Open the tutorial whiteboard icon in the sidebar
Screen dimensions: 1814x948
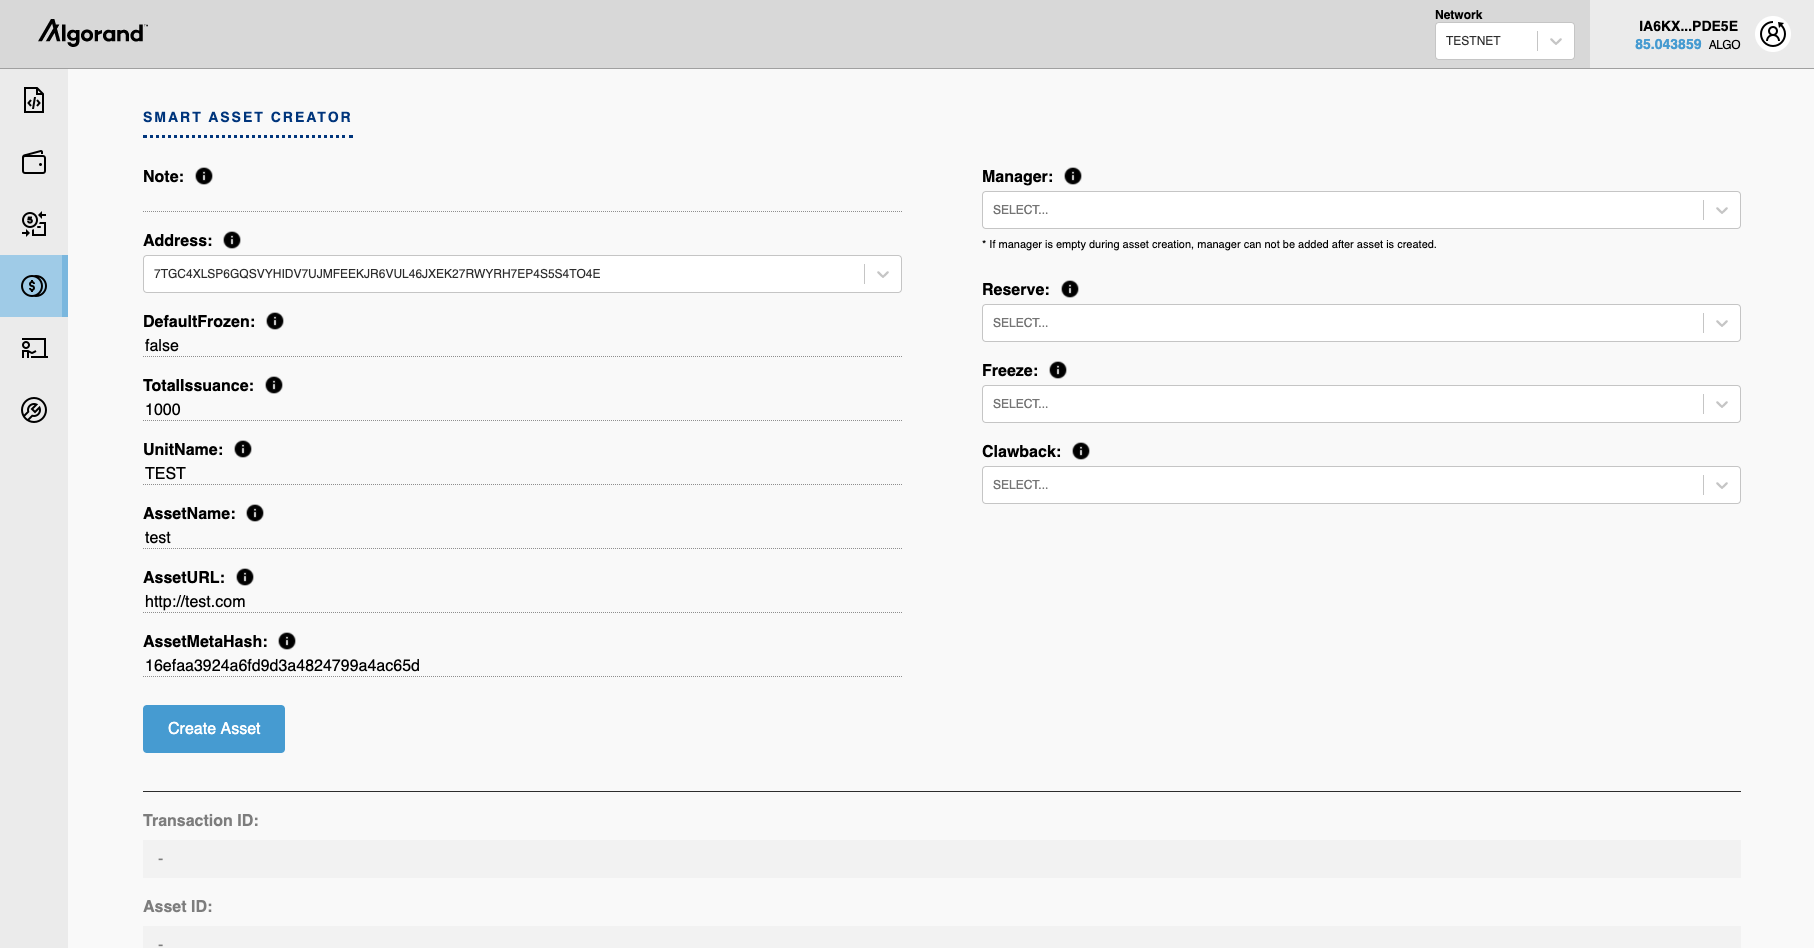pyautogui.click(x=33, y=348)
